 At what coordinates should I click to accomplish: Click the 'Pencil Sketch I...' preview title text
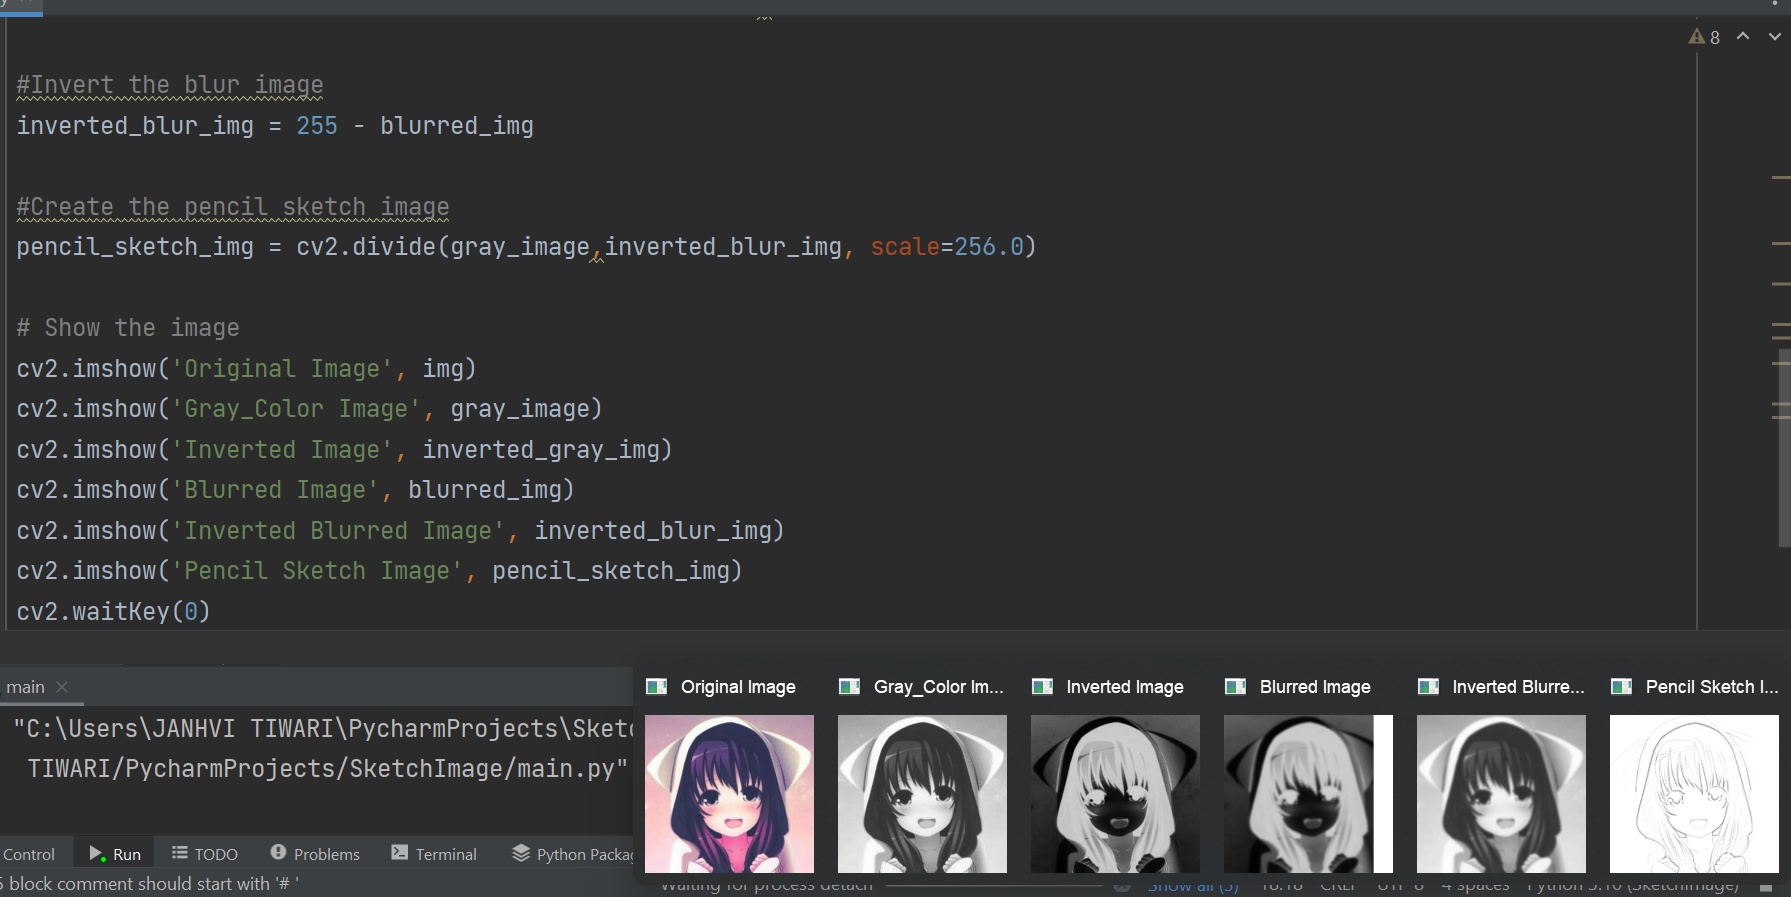pyautogui.click(x=1712, y=687)
